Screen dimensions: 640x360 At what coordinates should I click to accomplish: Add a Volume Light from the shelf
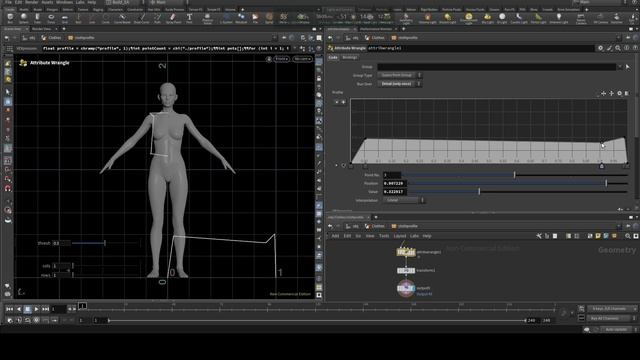(x=427, y=18)
